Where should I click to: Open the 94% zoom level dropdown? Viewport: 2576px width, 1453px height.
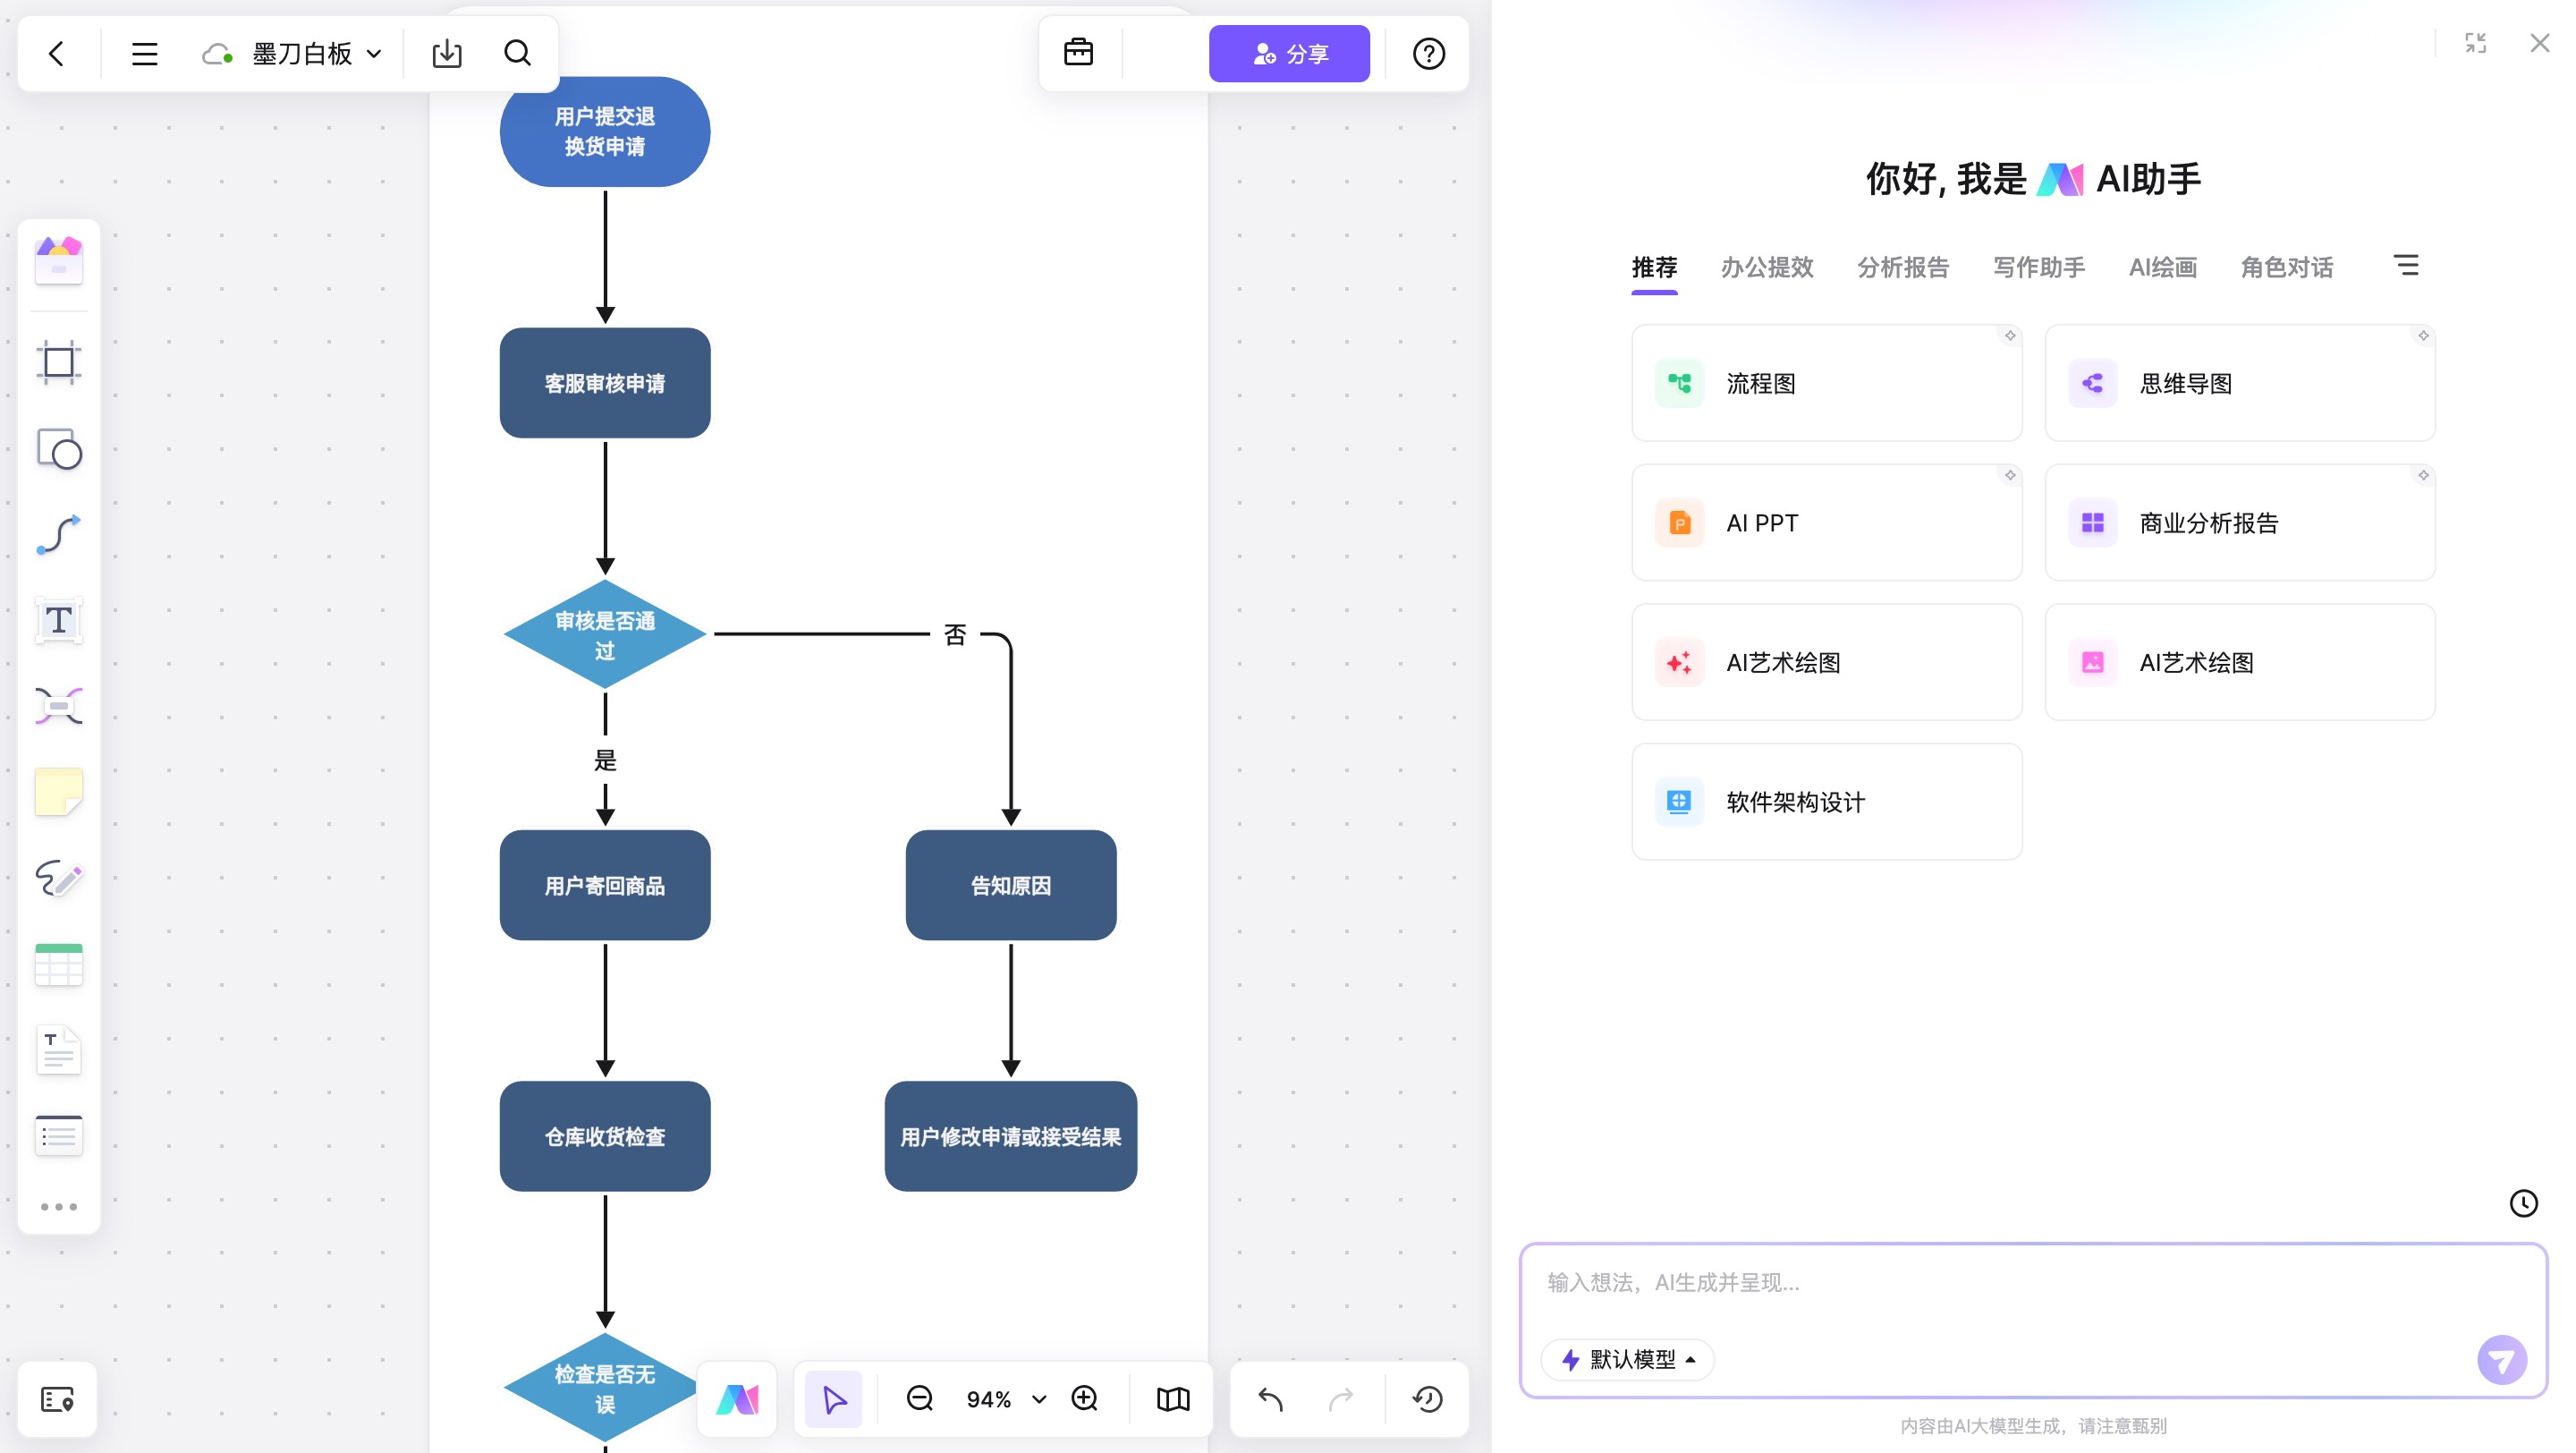click(x=1039, y=1399)
